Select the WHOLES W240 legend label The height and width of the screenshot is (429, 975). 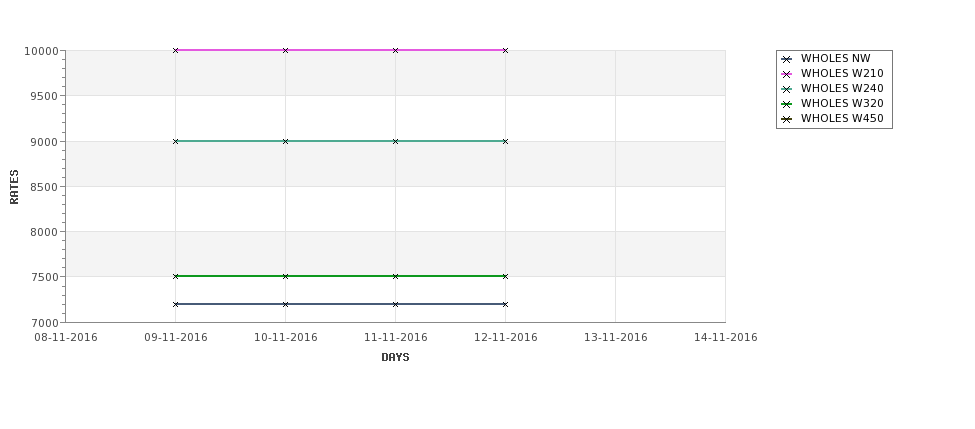point(841,89)
